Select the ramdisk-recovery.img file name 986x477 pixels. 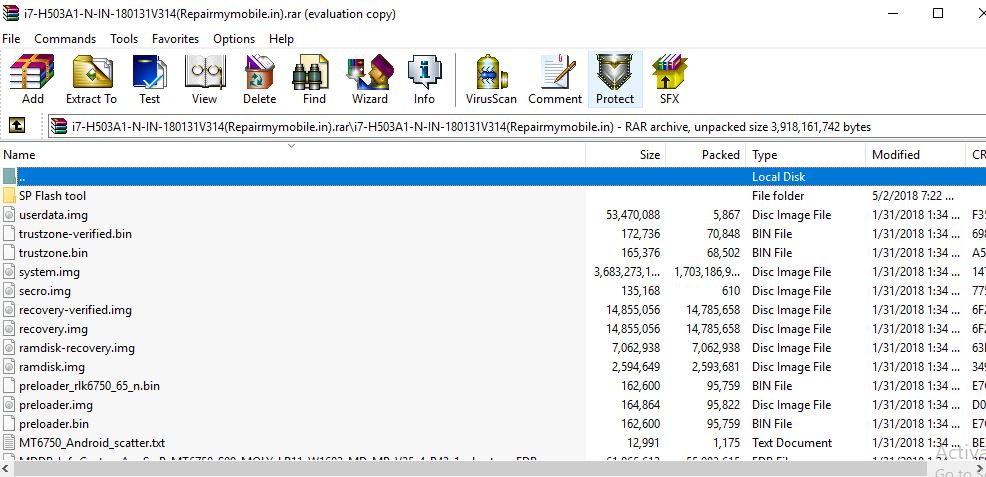click(x=77, y=348)
